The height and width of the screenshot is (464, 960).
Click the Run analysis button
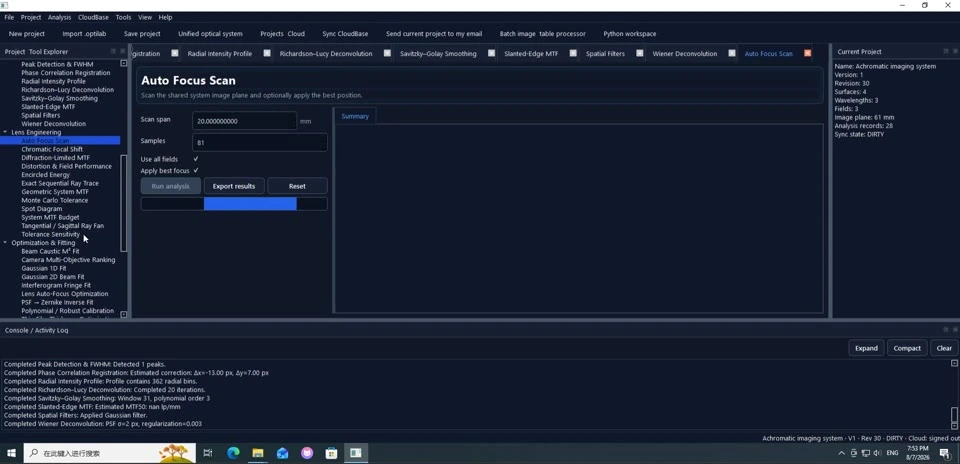tap(170, 186)
